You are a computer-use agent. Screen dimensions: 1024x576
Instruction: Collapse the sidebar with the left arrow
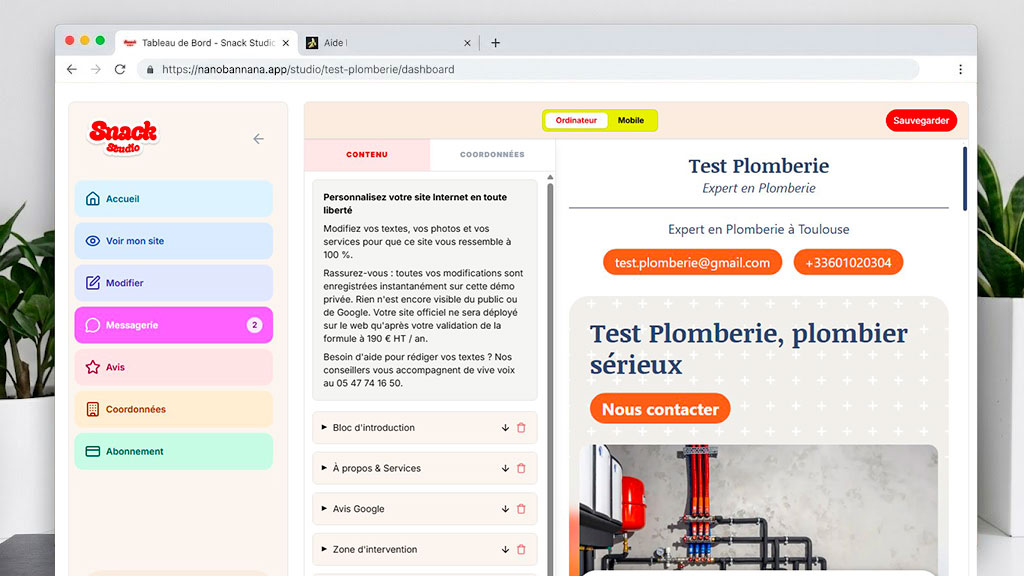259,138
